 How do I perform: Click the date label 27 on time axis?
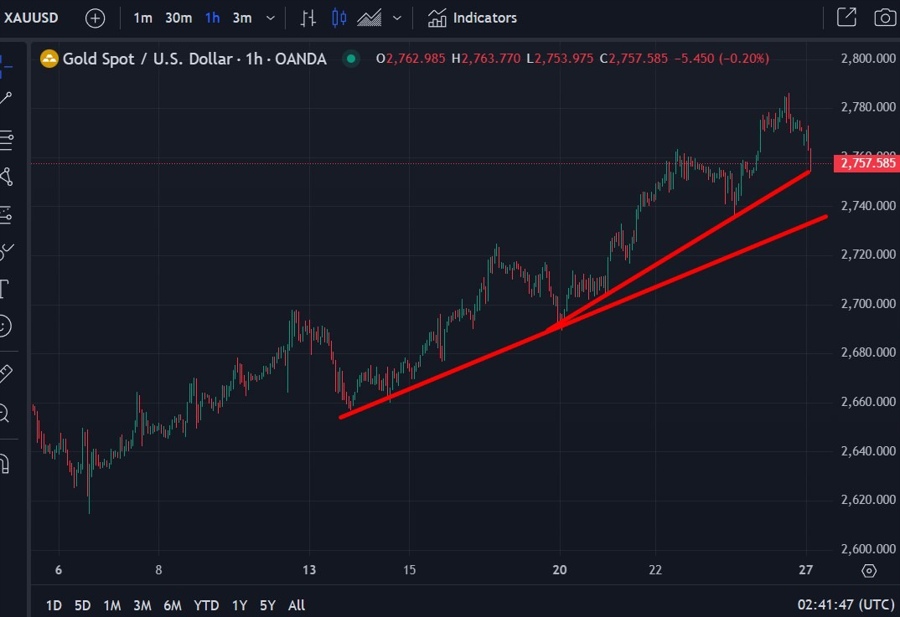(x=806, y=570)
